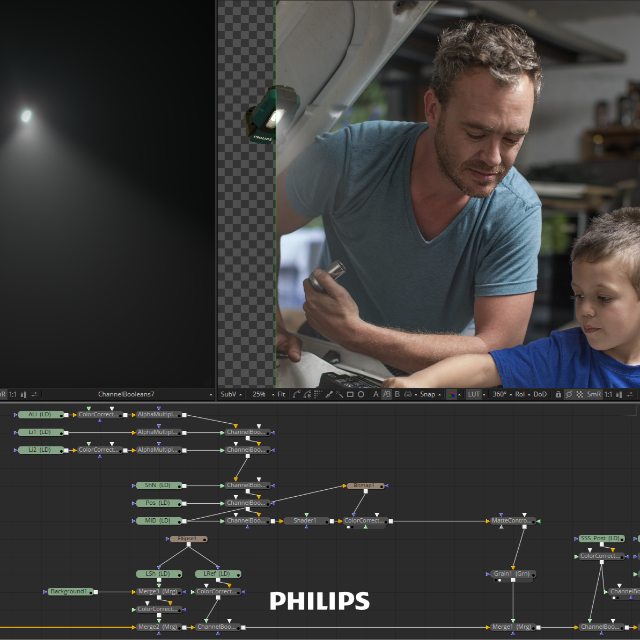
Task: Select the Grain1 (Grn) node
Action: tap(512, 574)
